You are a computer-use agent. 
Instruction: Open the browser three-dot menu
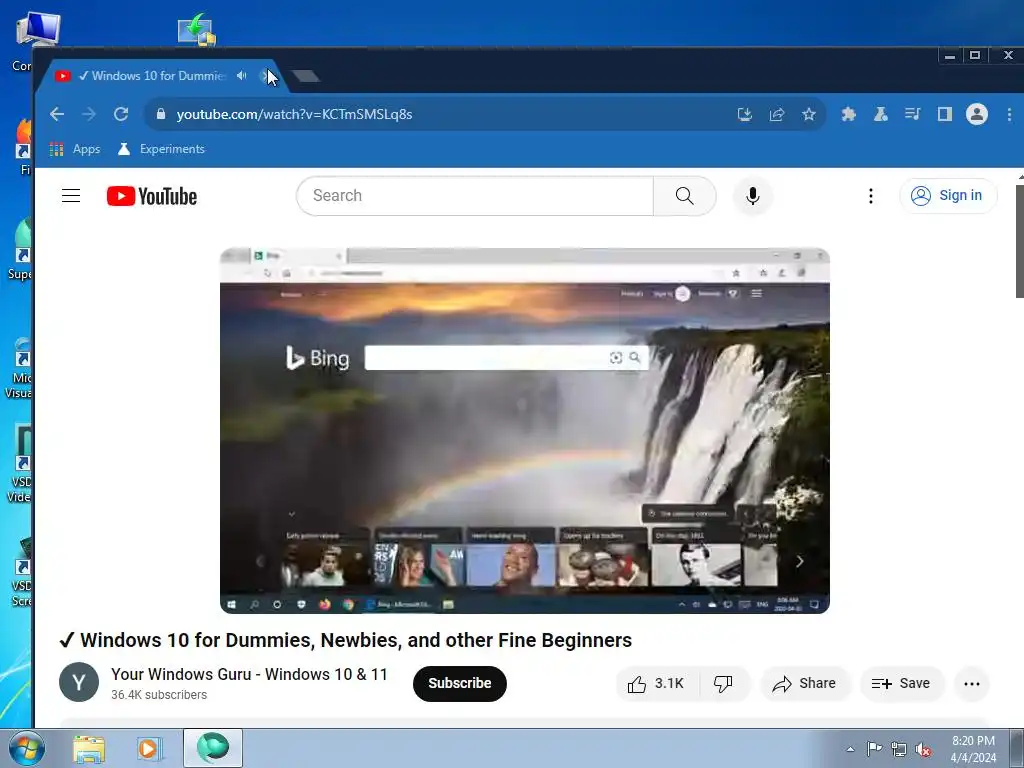(x=1009, y=114)
